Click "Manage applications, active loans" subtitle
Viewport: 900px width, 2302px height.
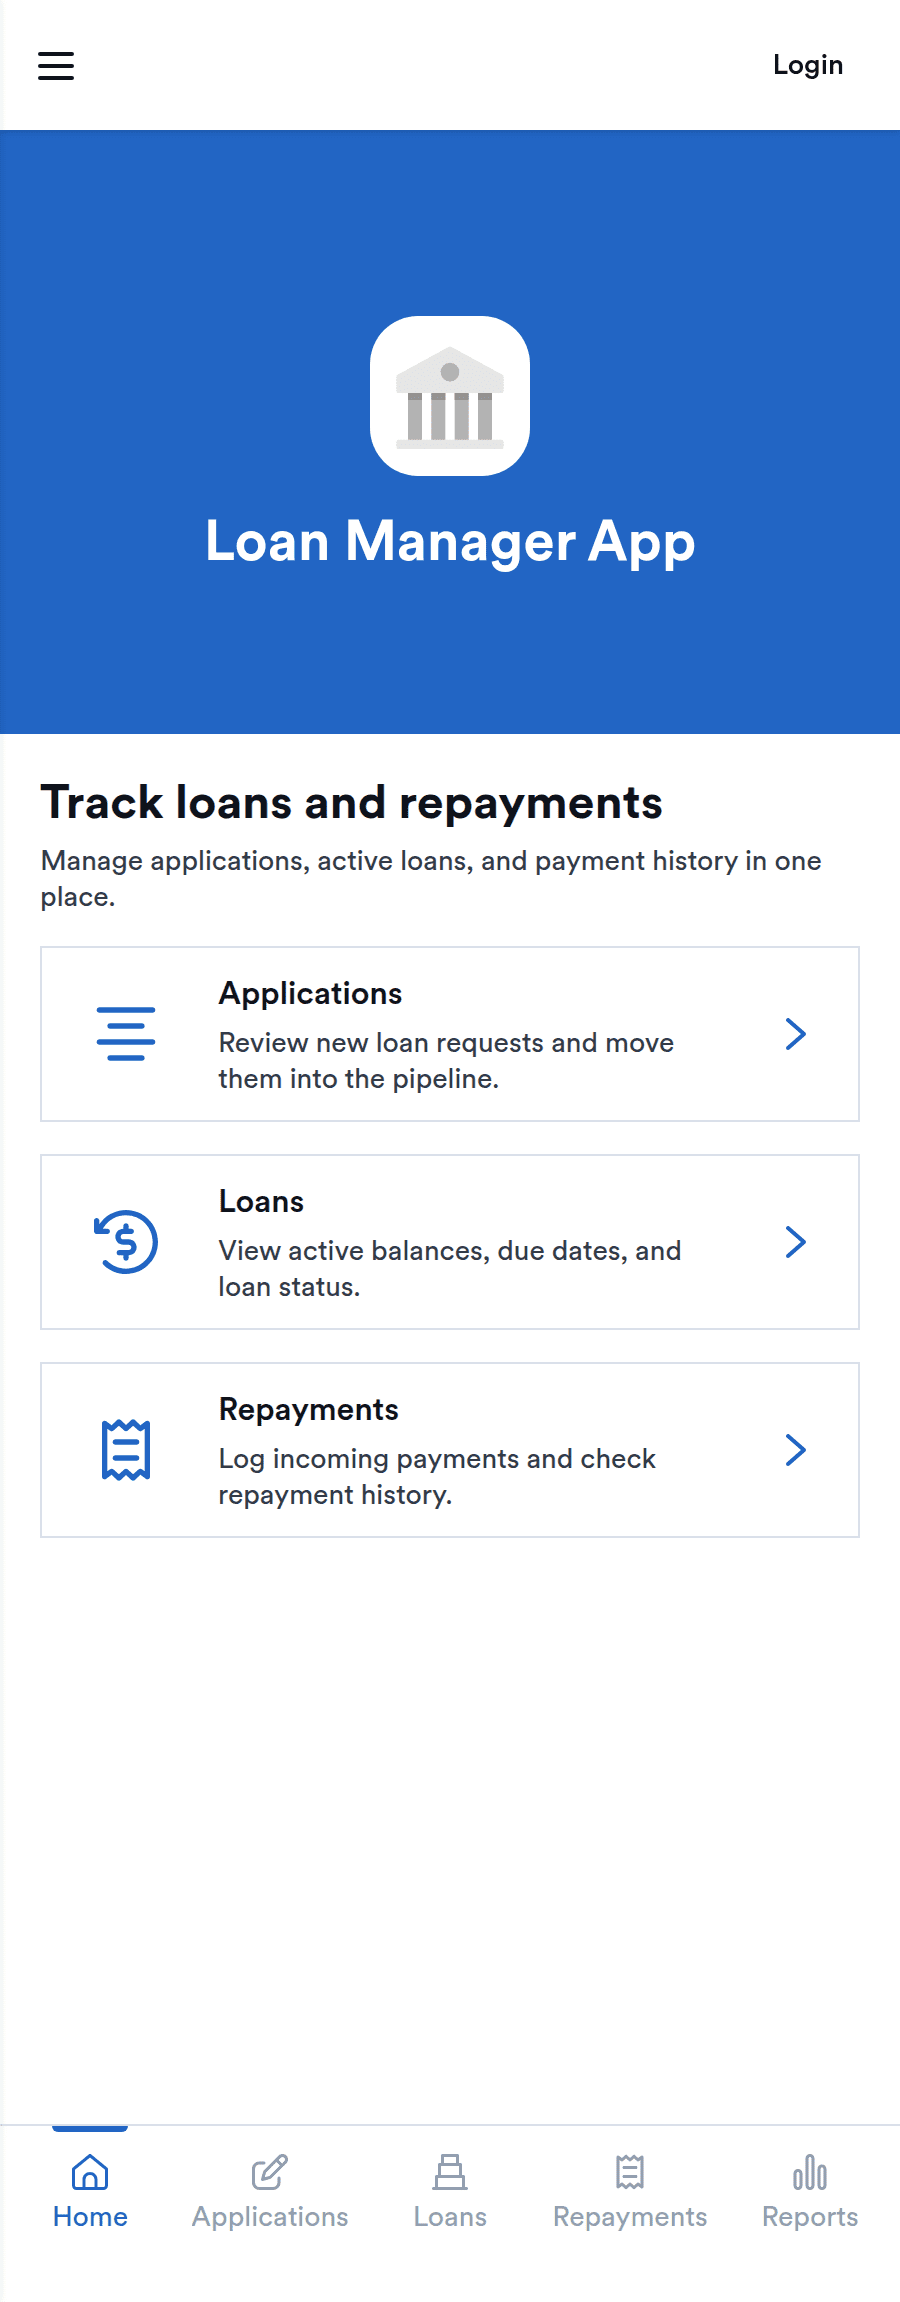431,878
